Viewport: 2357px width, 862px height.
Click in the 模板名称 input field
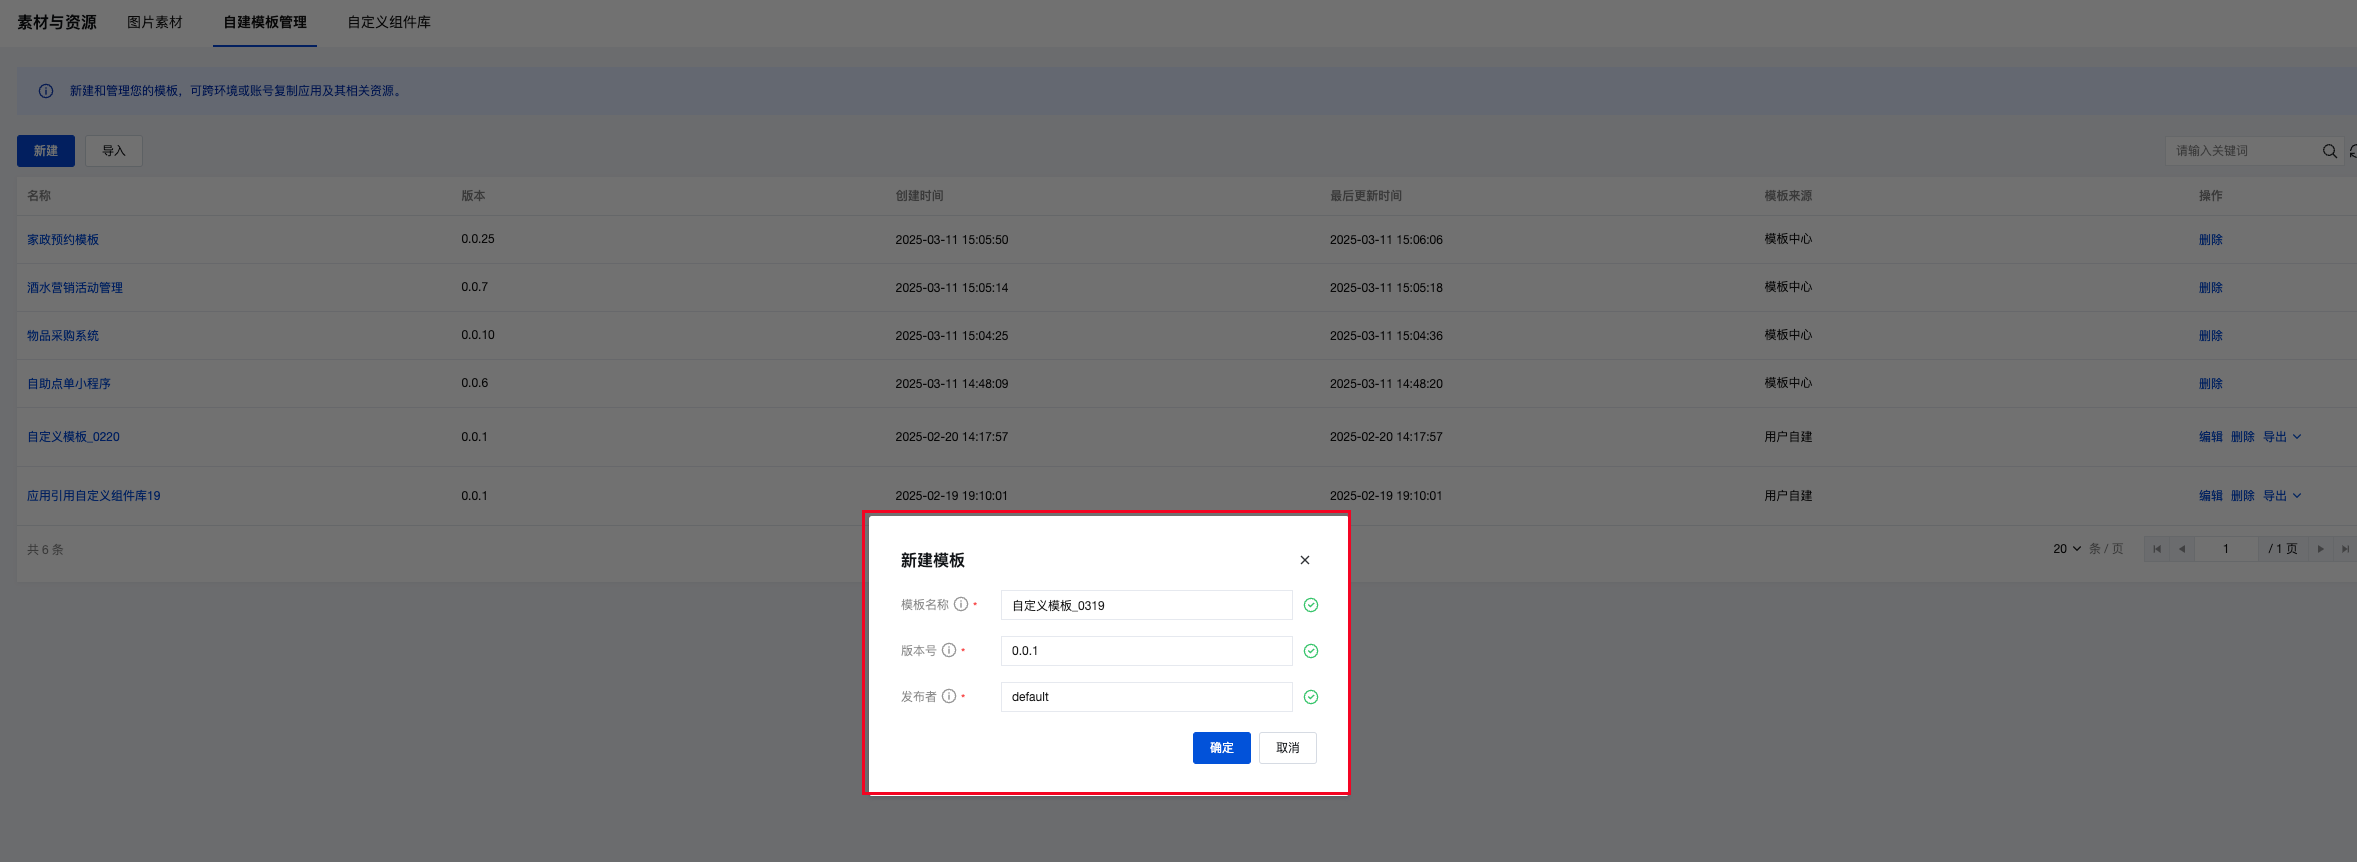coord(1146,605)
